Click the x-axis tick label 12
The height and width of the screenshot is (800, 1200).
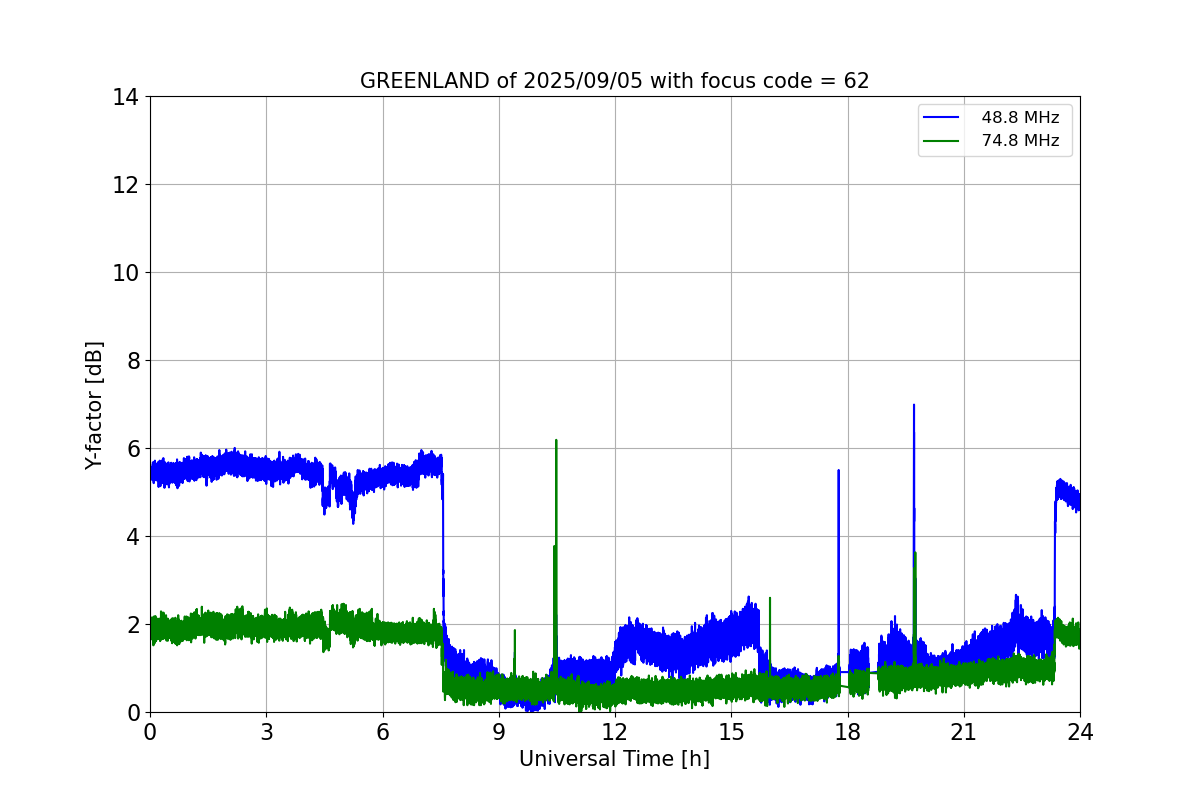[x=615, y=732]
